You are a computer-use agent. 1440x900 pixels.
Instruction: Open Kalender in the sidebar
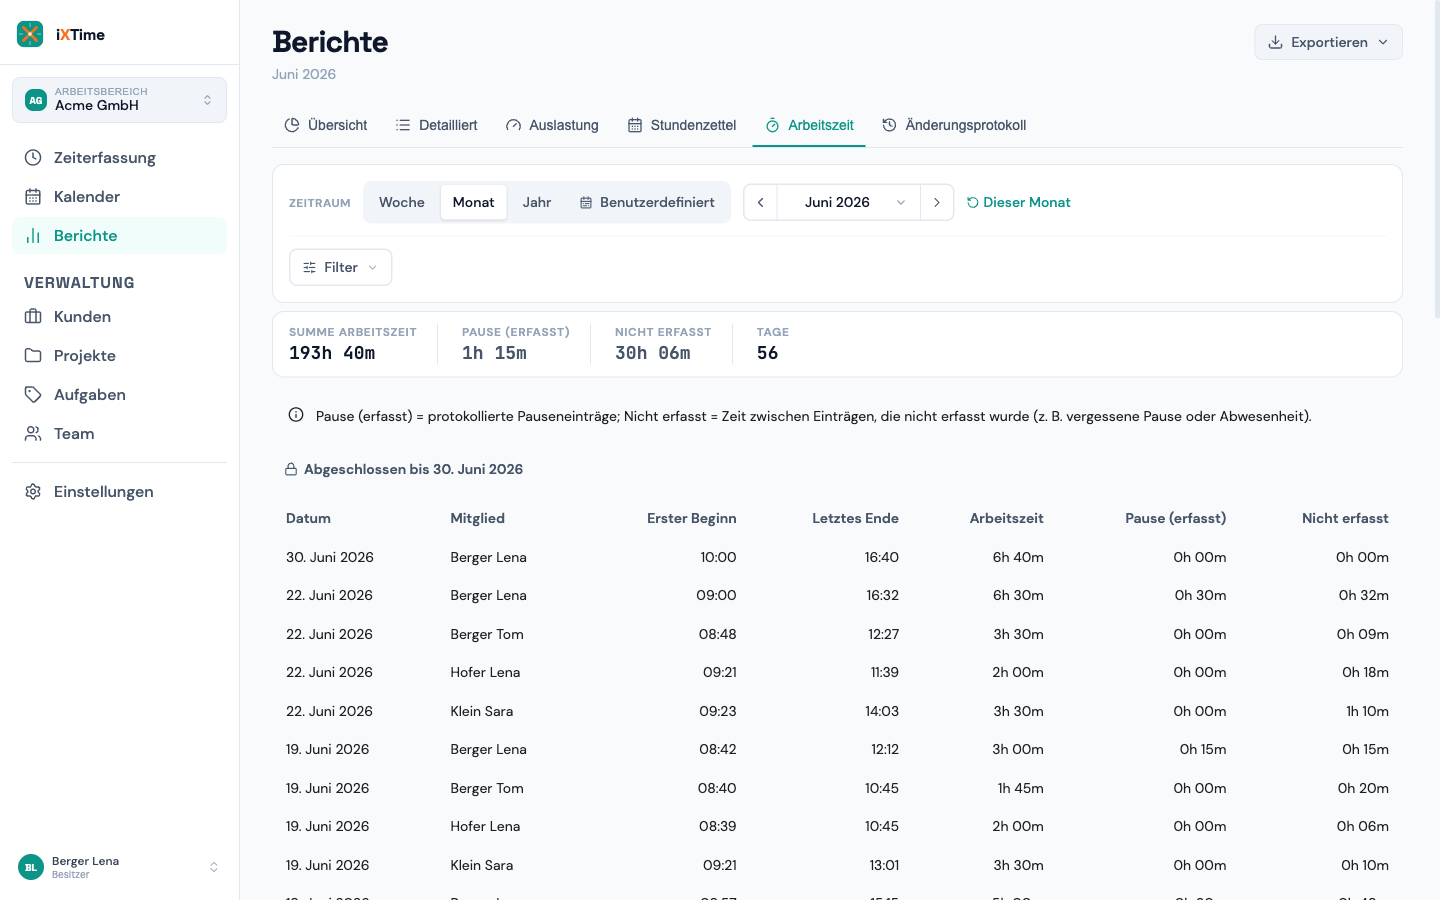tap(119, 197)
